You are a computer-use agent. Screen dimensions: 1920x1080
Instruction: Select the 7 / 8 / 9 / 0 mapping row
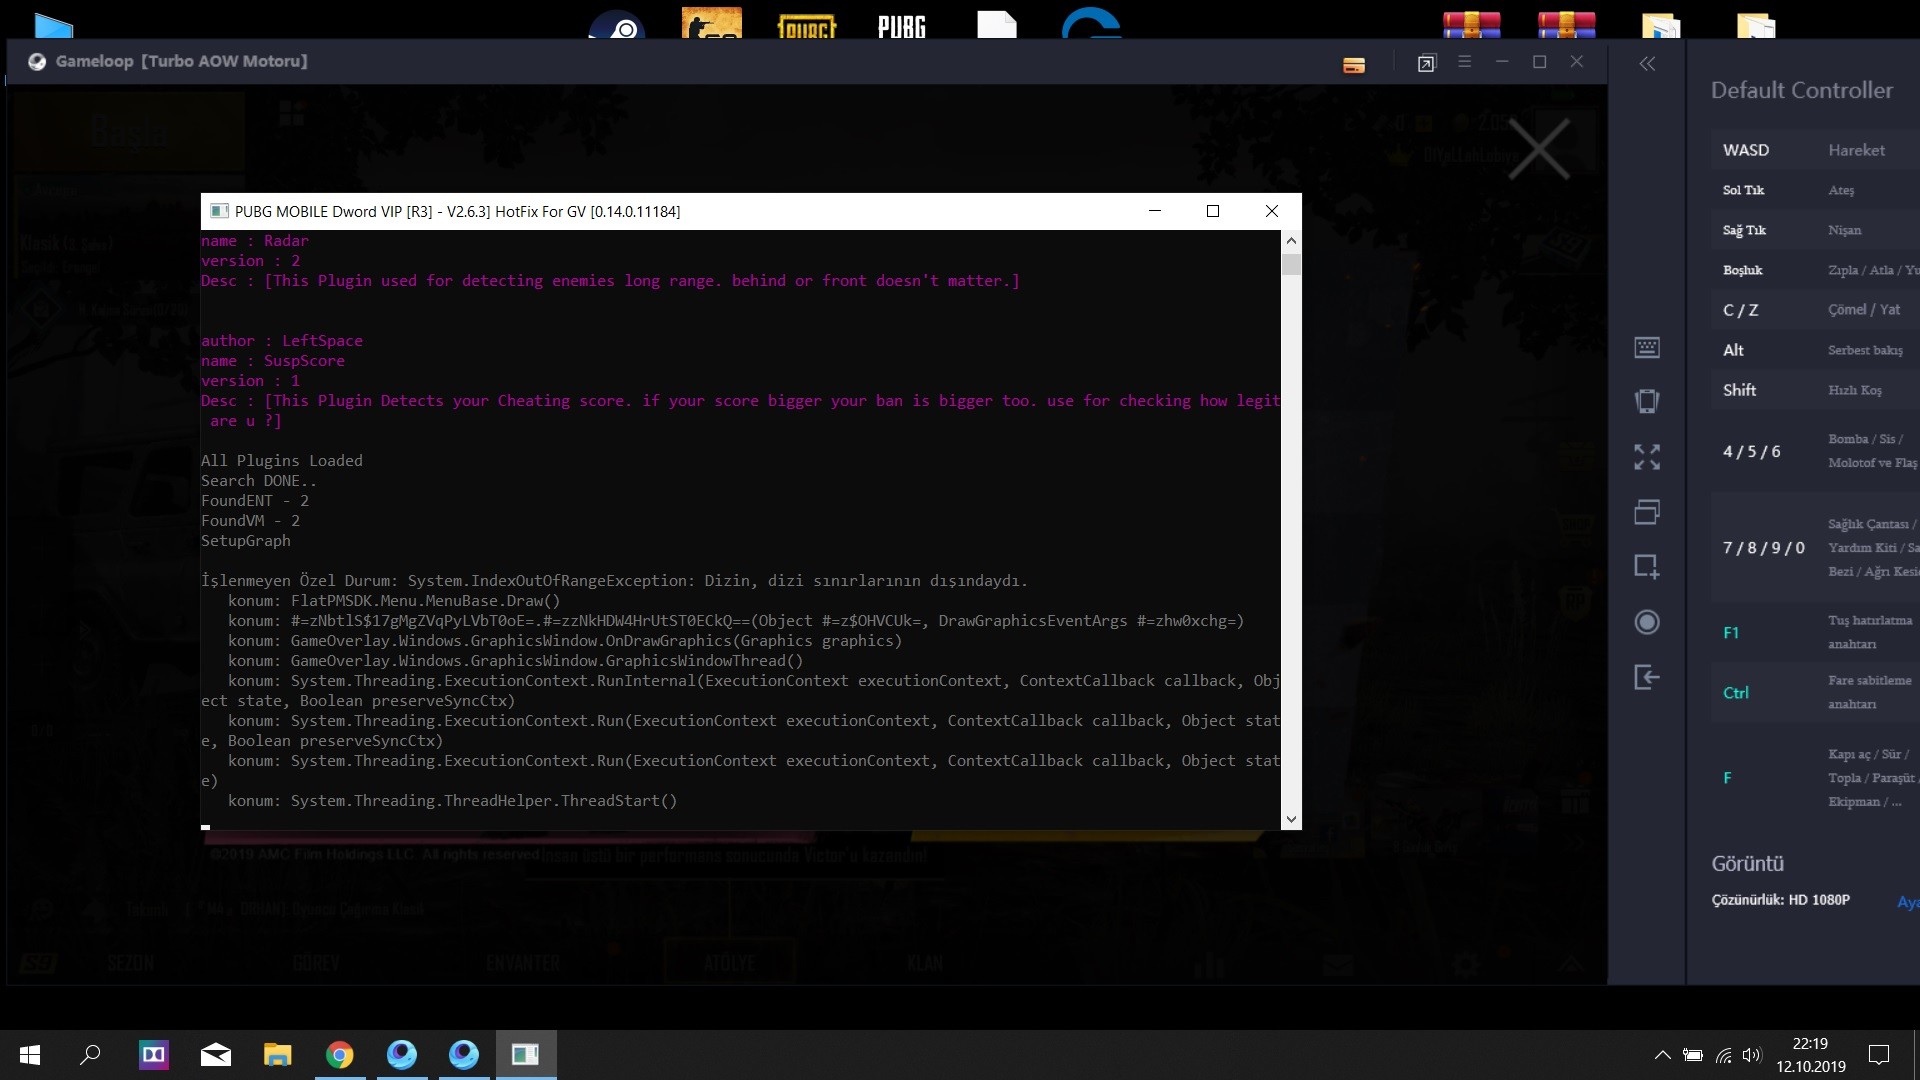(x=1815, y=547)
